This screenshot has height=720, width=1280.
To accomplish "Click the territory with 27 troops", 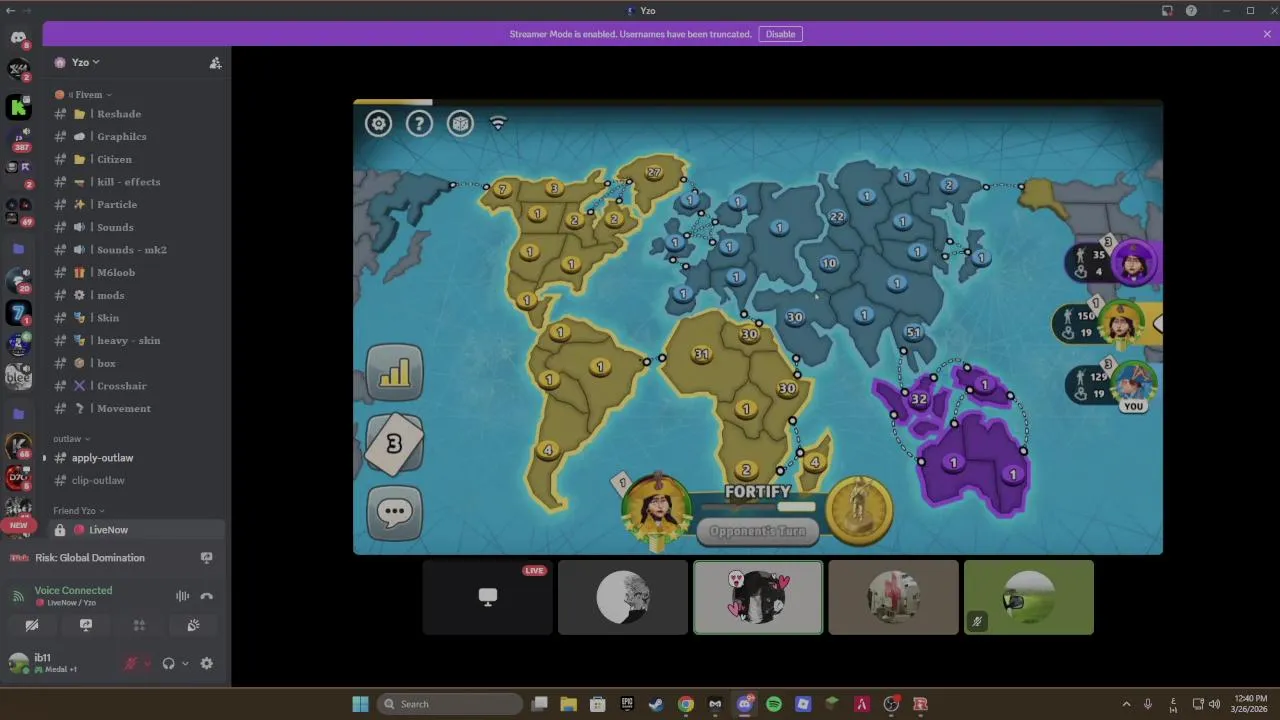I will (x=653, y=172).
